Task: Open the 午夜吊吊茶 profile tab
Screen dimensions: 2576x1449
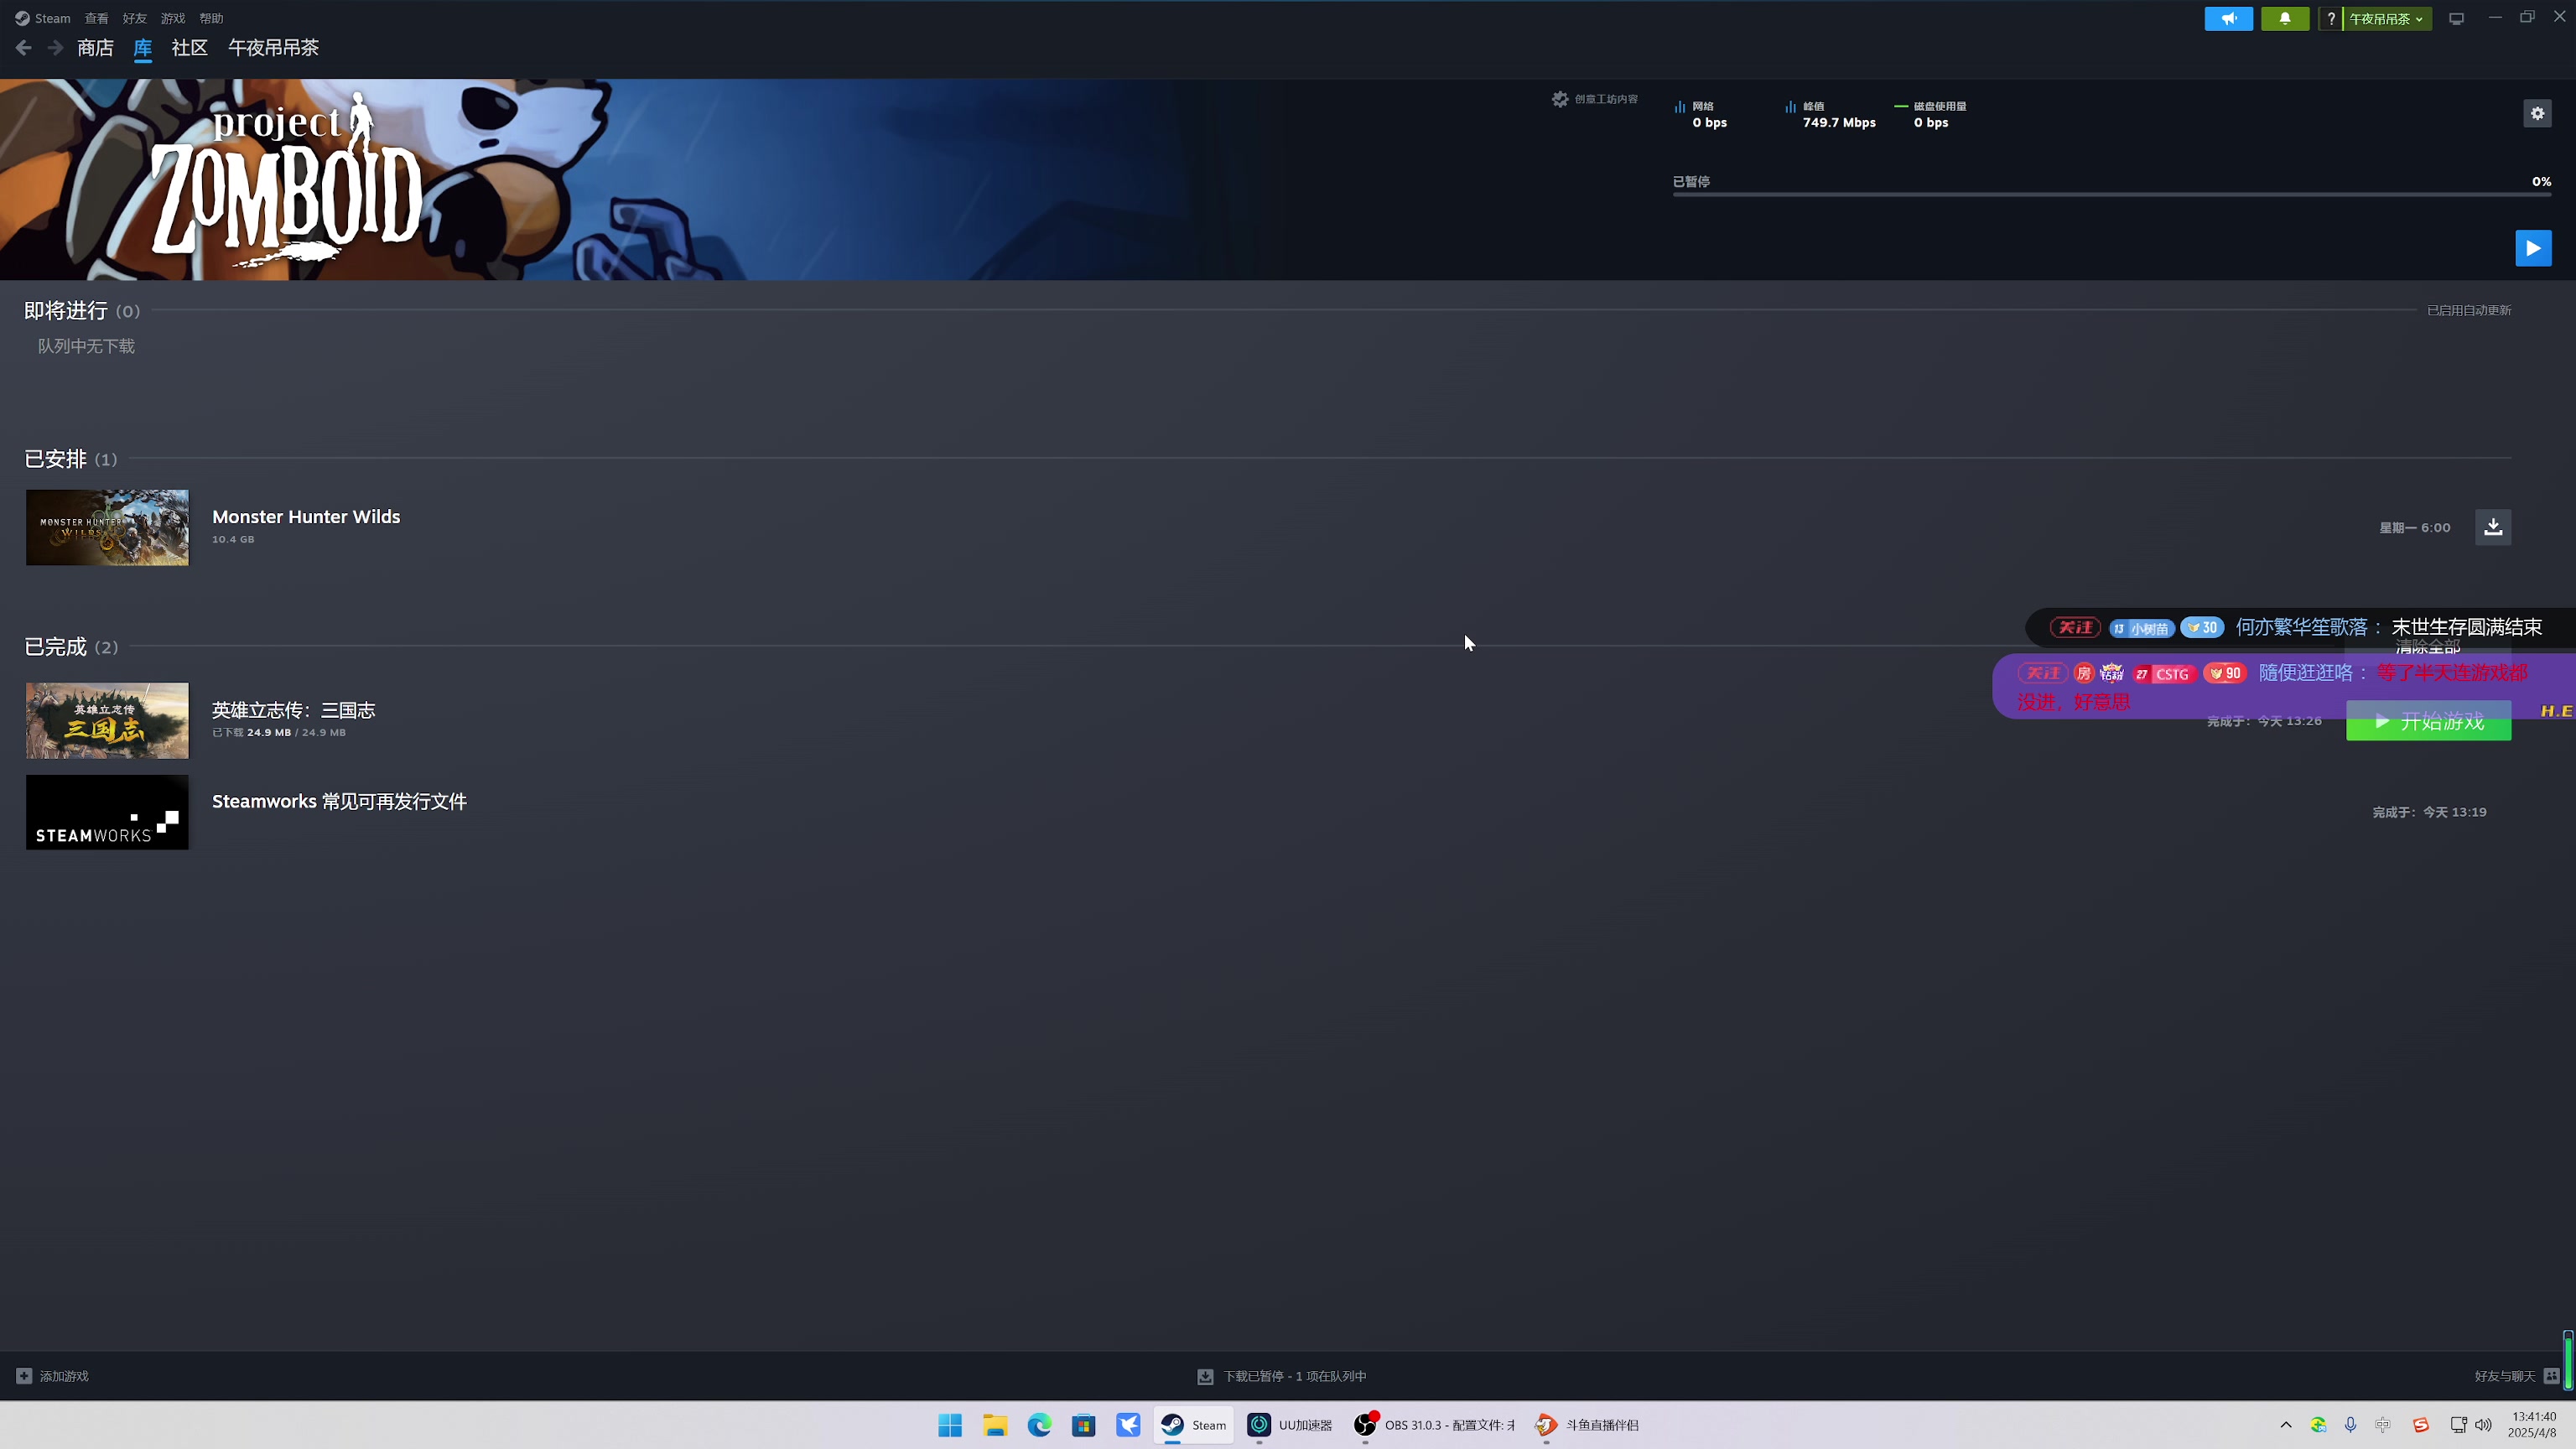Action: (x=273, y=48)
